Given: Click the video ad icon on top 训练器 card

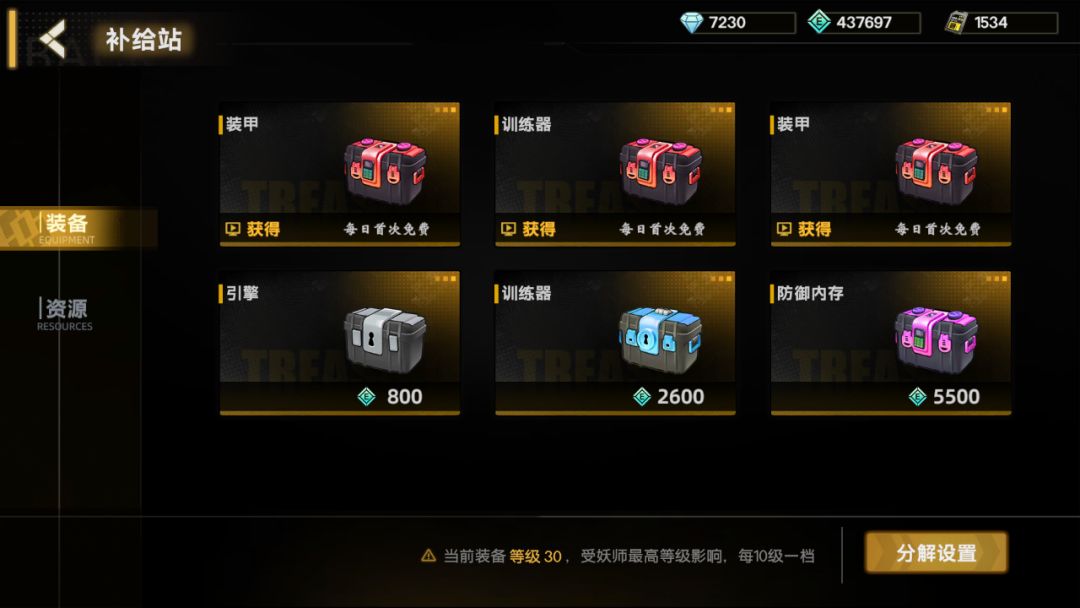Looking at the screenshot, I should pos(508,229).
